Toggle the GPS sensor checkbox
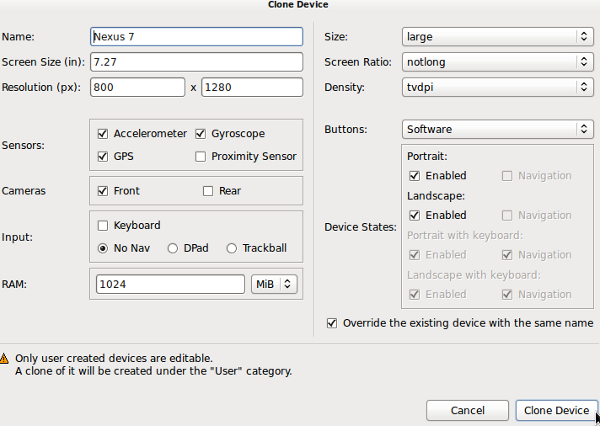The image size is (600, 426). point(103,156)
